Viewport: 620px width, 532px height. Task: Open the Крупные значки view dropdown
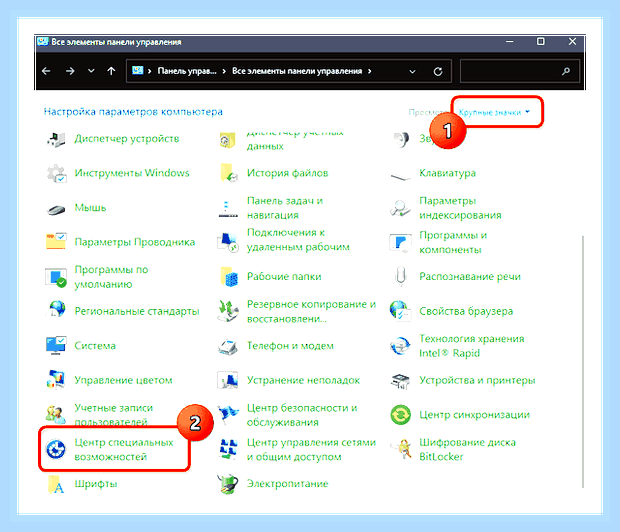pyautogui.click(x=494, y=112)
